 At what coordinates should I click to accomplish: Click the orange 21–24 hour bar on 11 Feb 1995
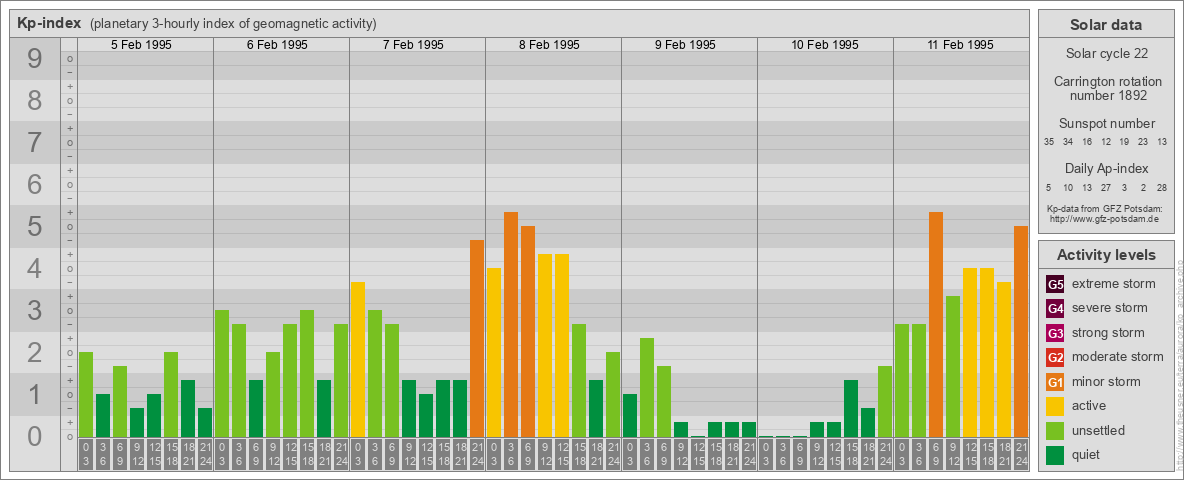[1021, 331]
